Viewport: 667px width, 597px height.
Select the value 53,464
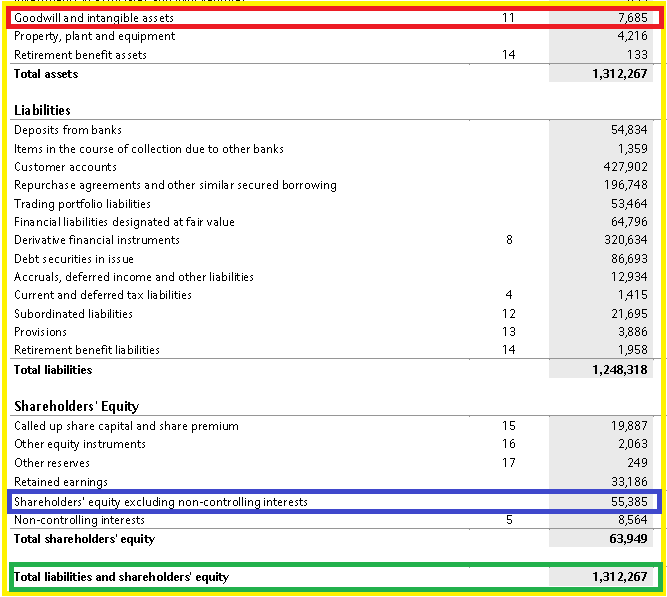629,204
